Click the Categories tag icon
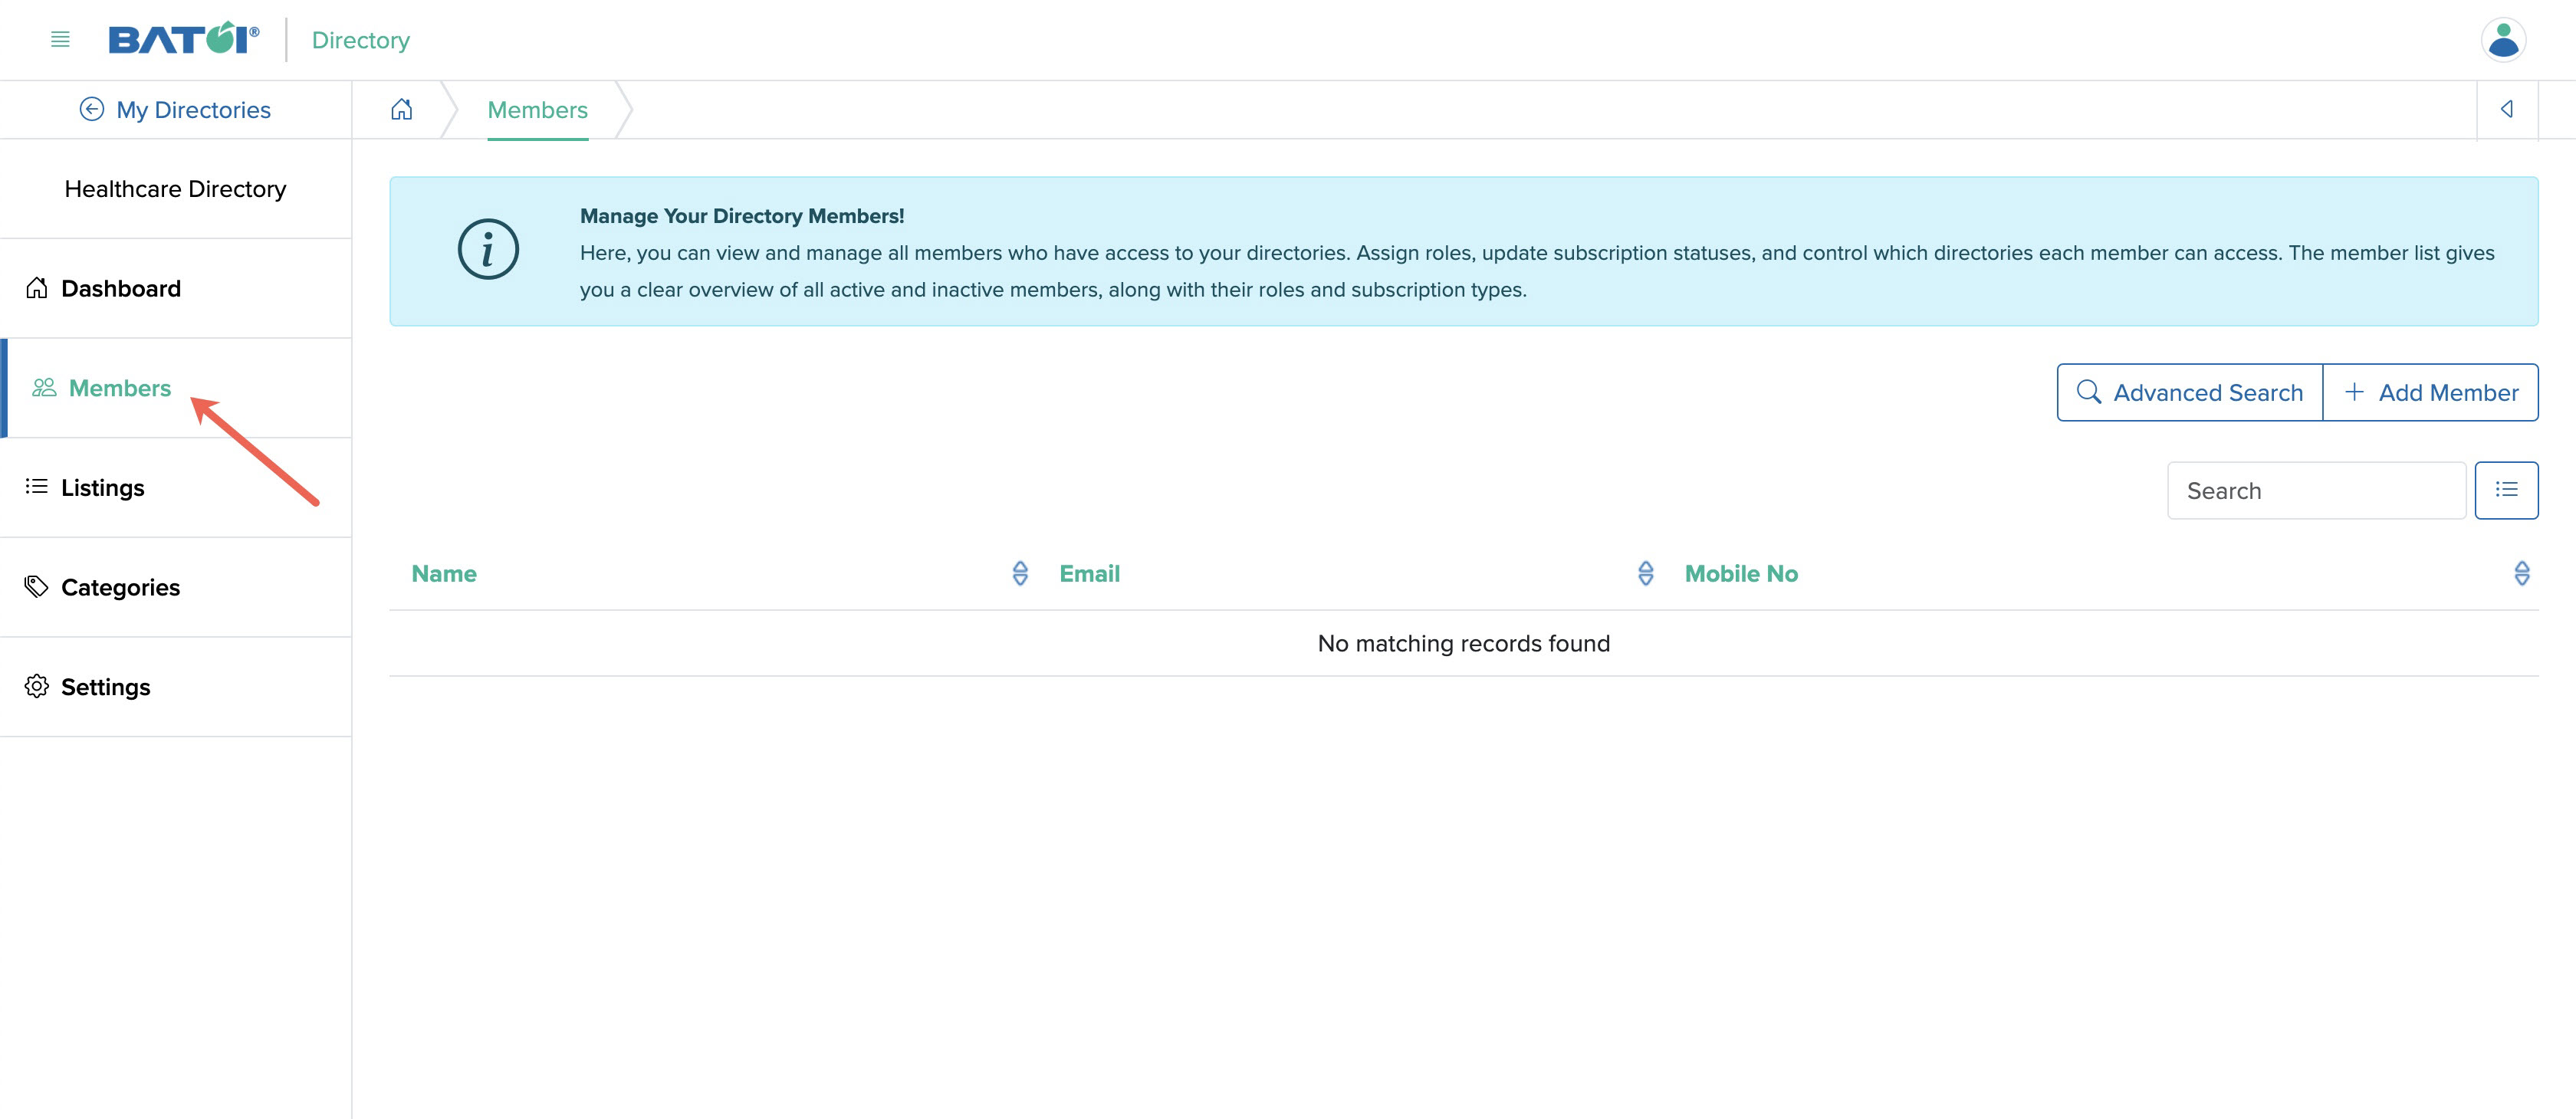 pyautogui.click(x=37, y=586)
